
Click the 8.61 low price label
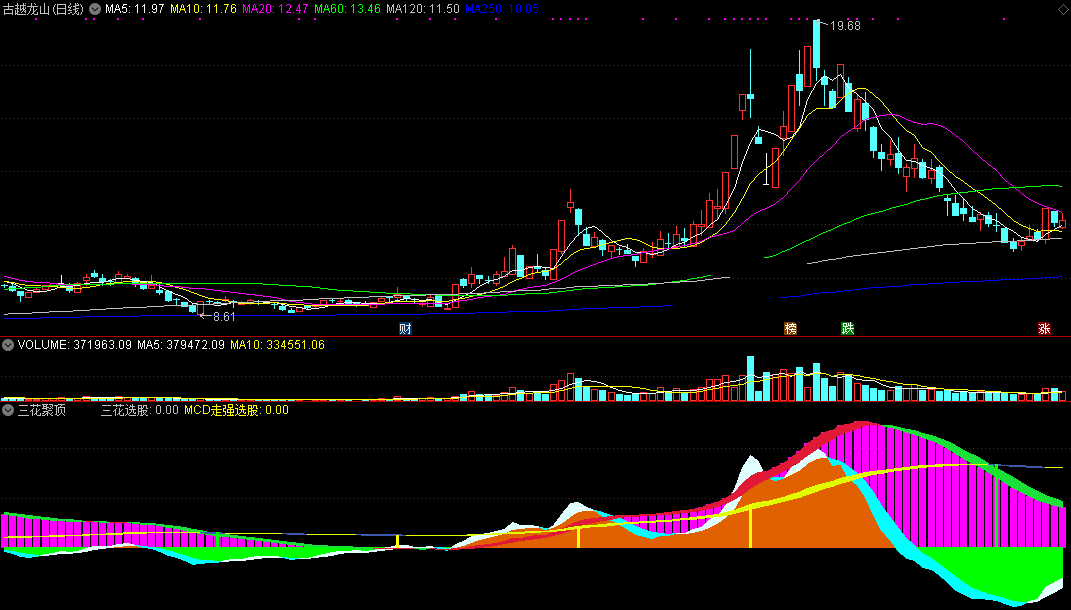coord(224,317)
